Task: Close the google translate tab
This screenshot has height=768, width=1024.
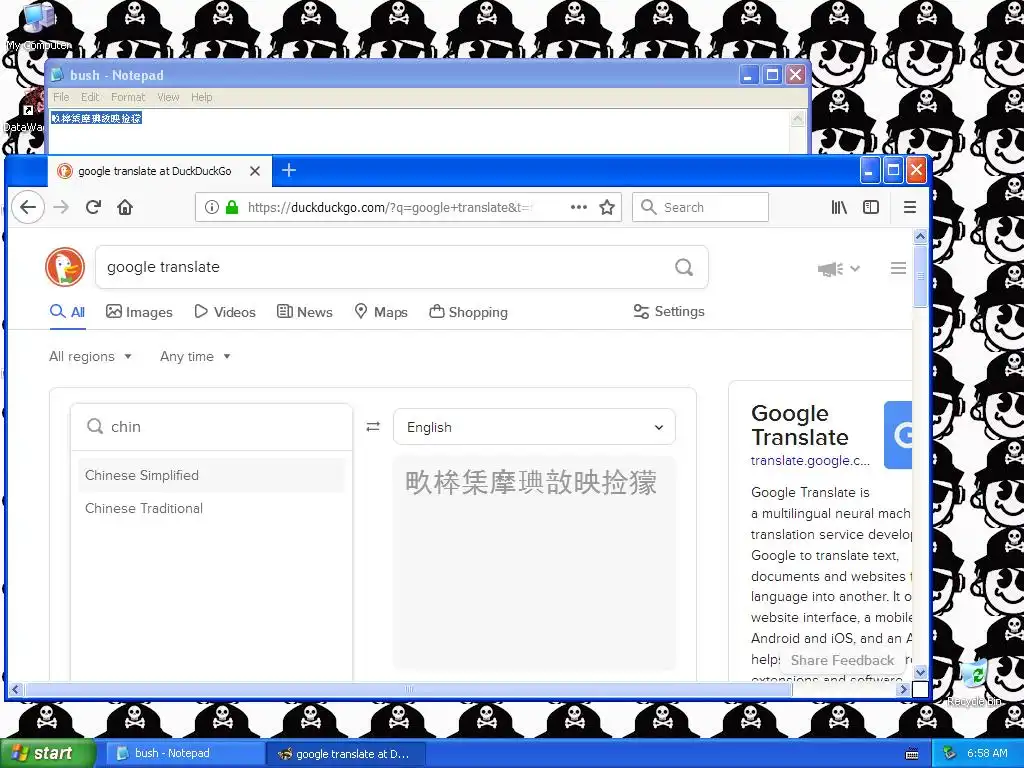Action: click(x=255, y=171)
